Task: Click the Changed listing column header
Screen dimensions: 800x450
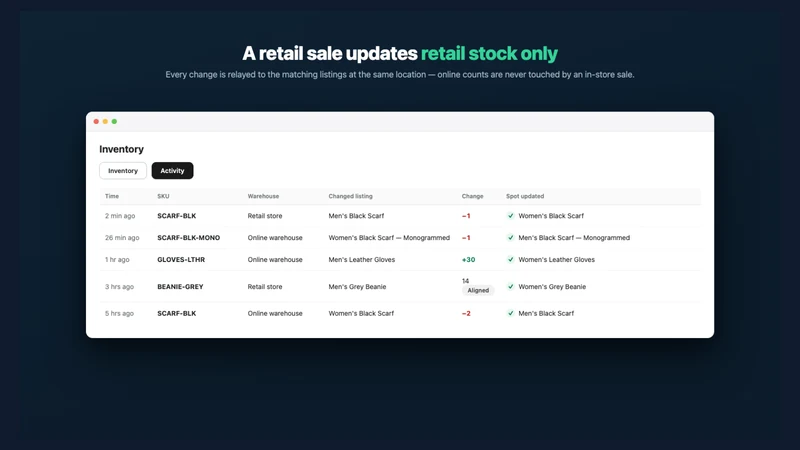Action: (351, 196)
